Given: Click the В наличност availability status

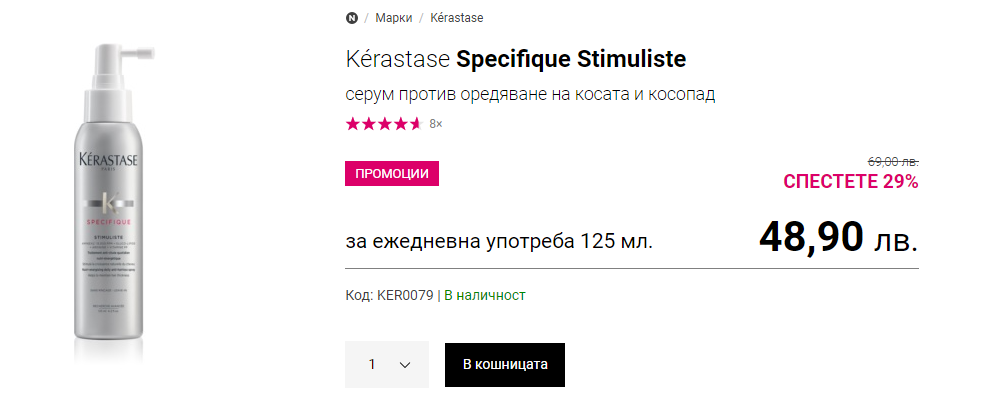Looking at the screenshot, I should point(485,295).
